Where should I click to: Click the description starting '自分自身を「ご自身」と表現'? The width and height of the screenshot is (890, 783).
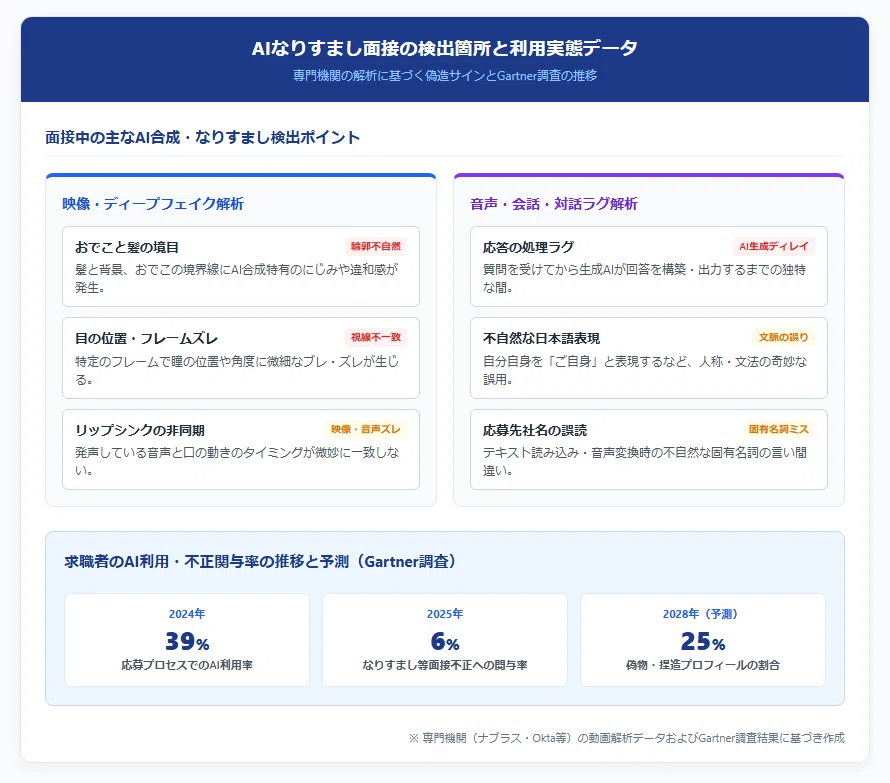click(645, 370)
